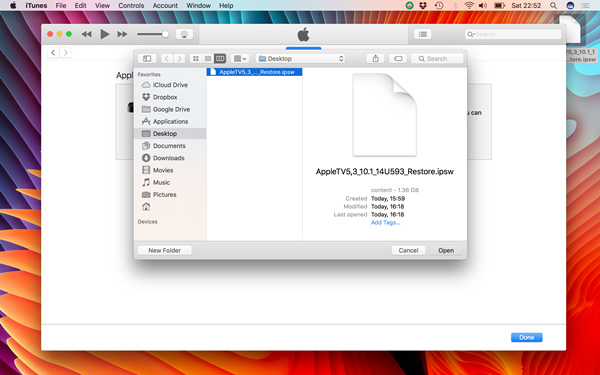This screenshot has width=600, height=375.
Task: Go back with iTunes navigation arrow
Action: point(53,52)
